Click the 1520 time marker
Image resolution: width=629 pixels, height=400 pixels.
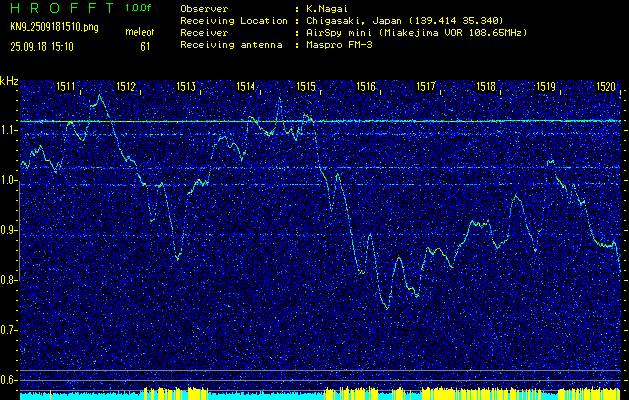pos(606,86)
